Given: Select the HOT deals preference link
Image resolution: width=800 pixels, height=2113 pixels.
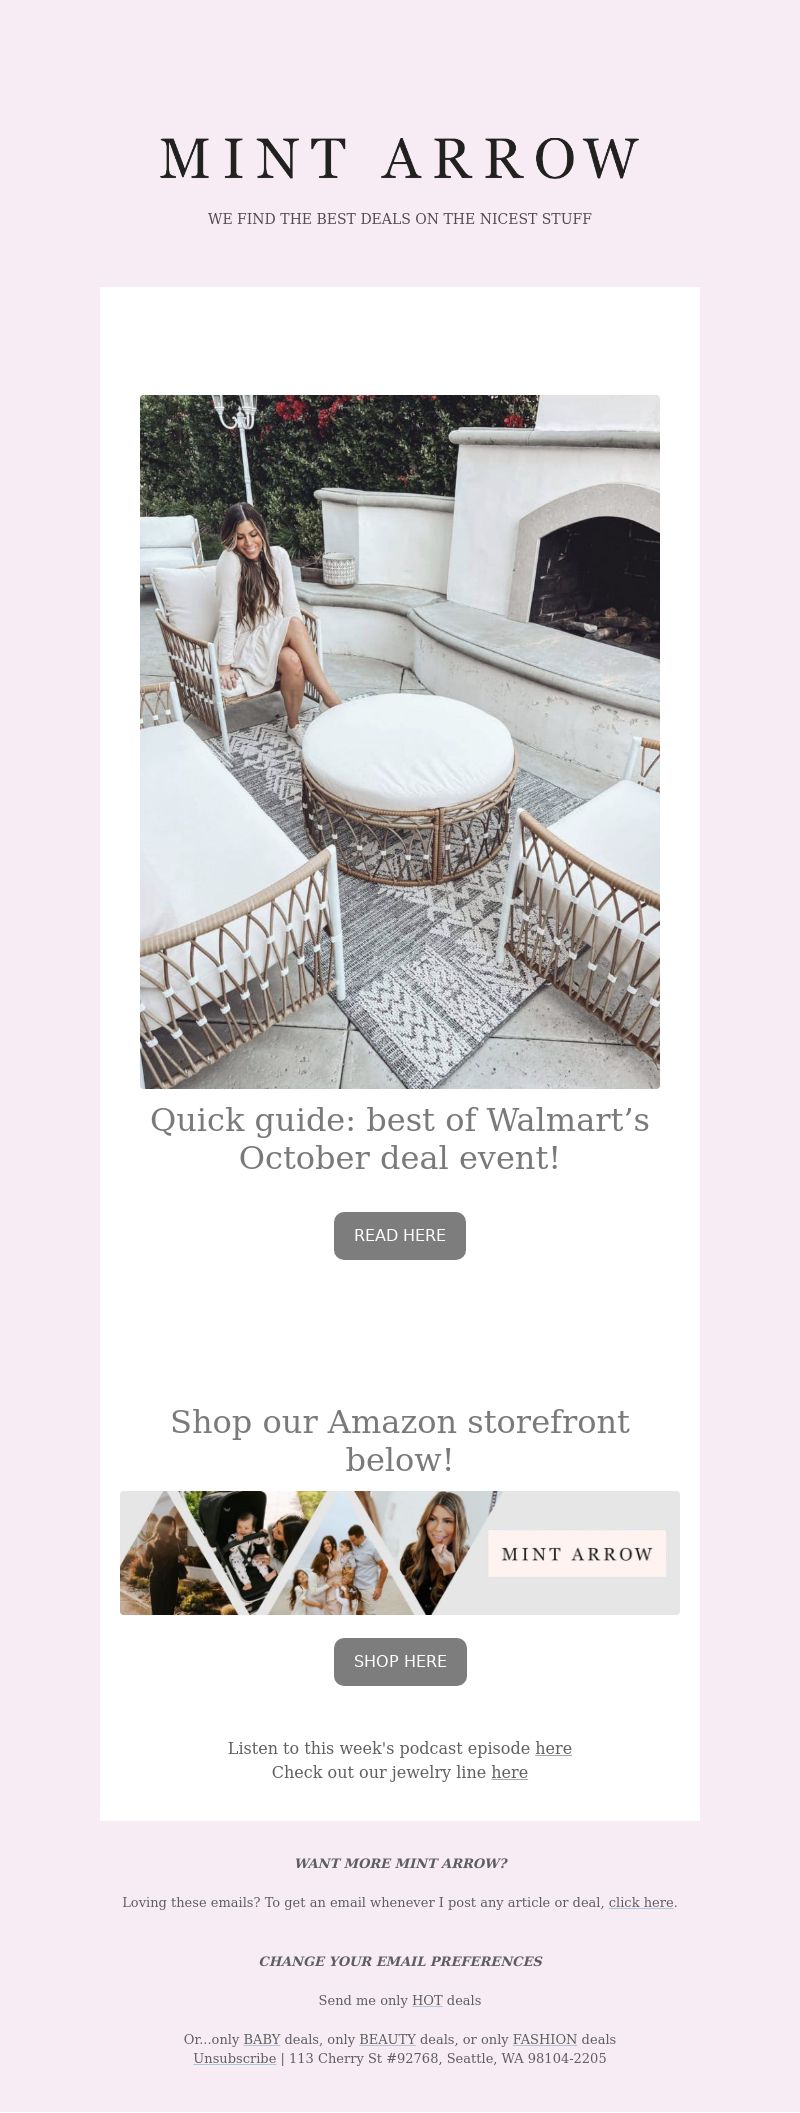Looking at the screenshot, I should pyautogui.click(x=427, y=2000).
